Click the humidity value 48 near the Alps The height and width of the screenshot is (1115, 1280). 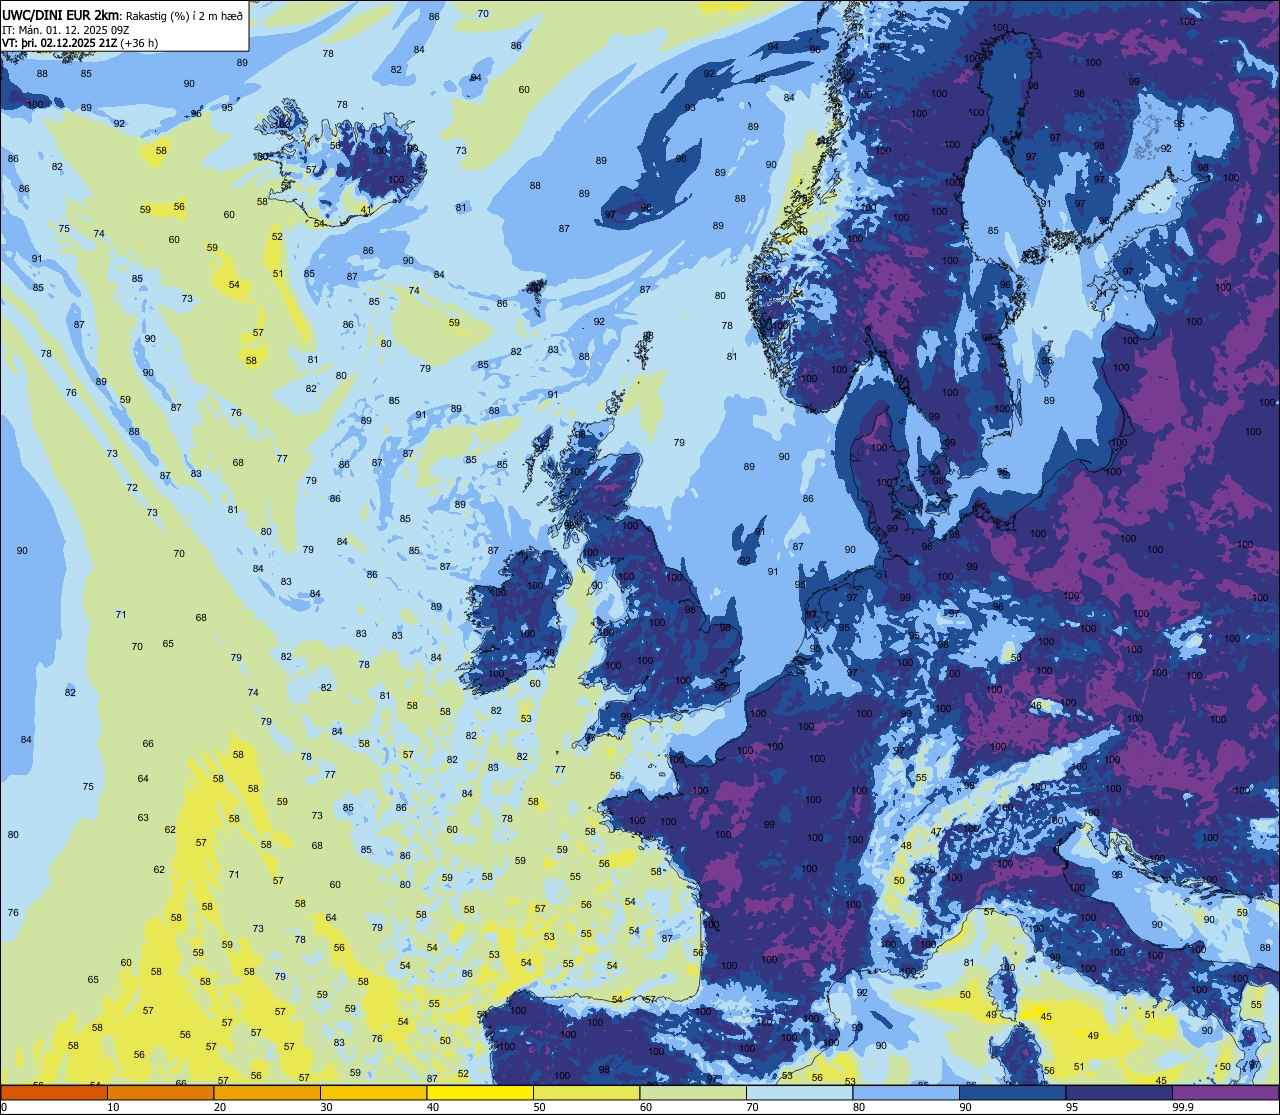click(x=906, y=846)
